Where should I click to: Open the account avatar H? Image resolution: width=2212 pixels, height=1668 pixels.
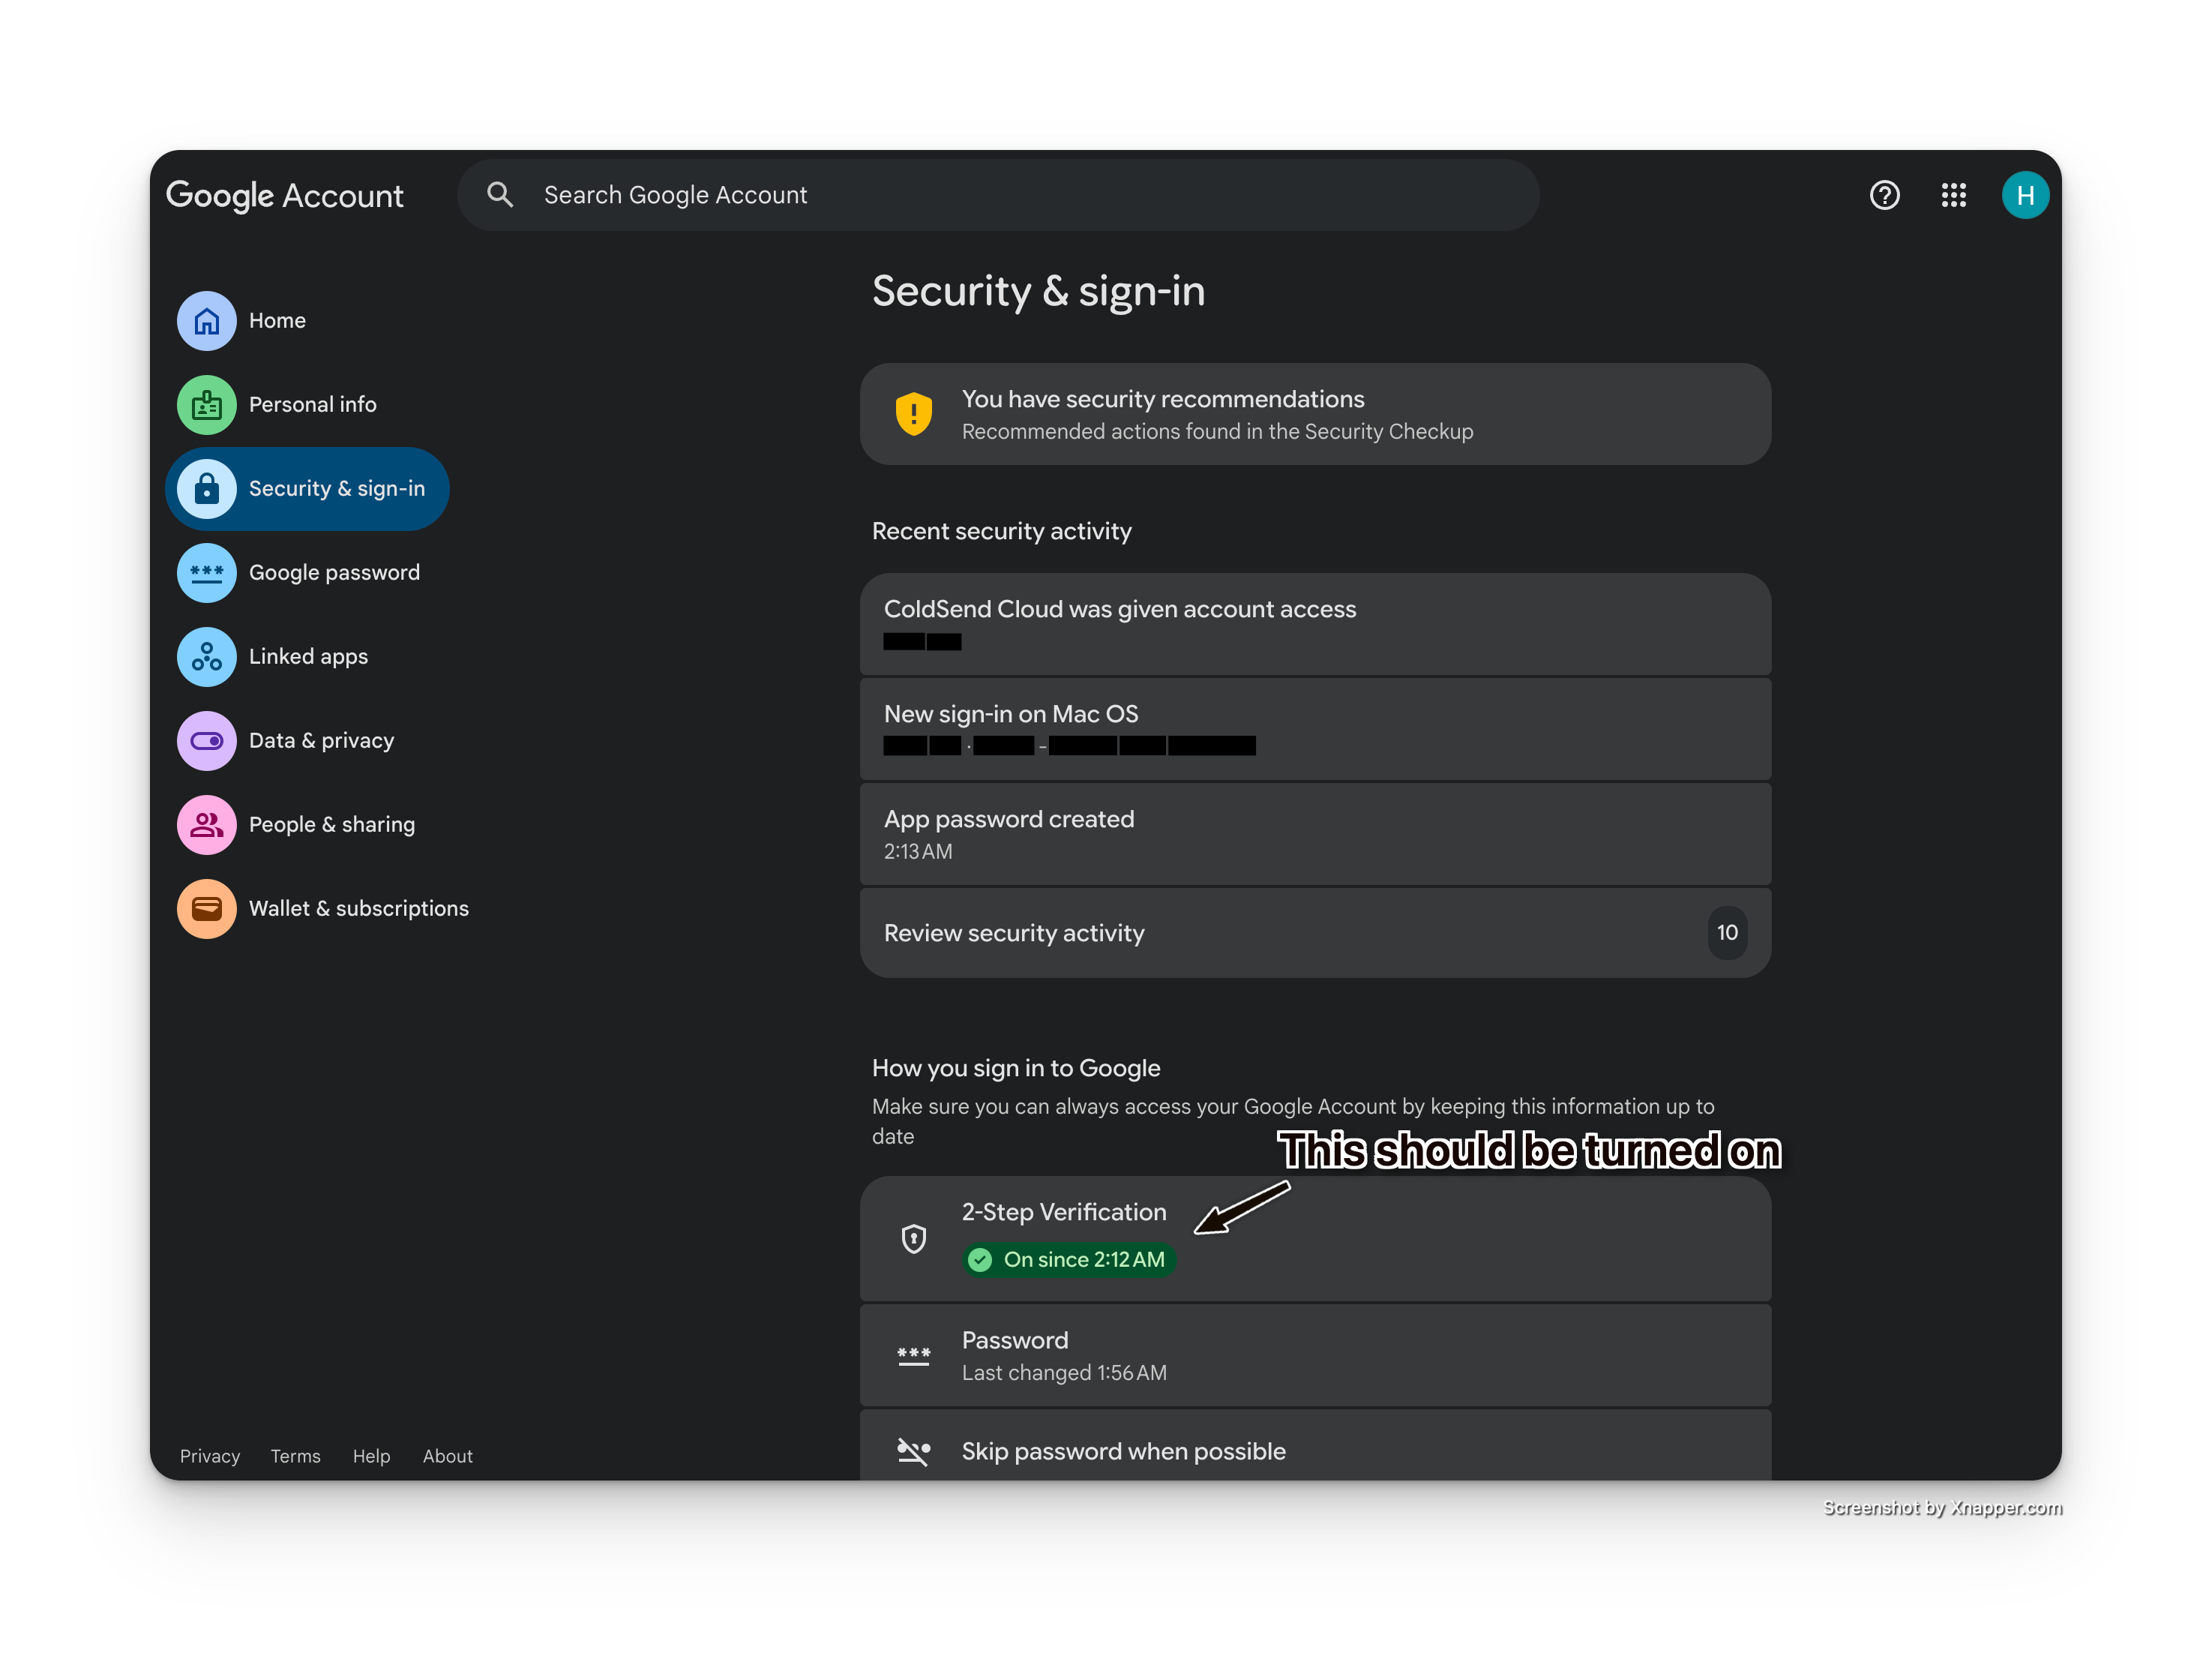2025,195
